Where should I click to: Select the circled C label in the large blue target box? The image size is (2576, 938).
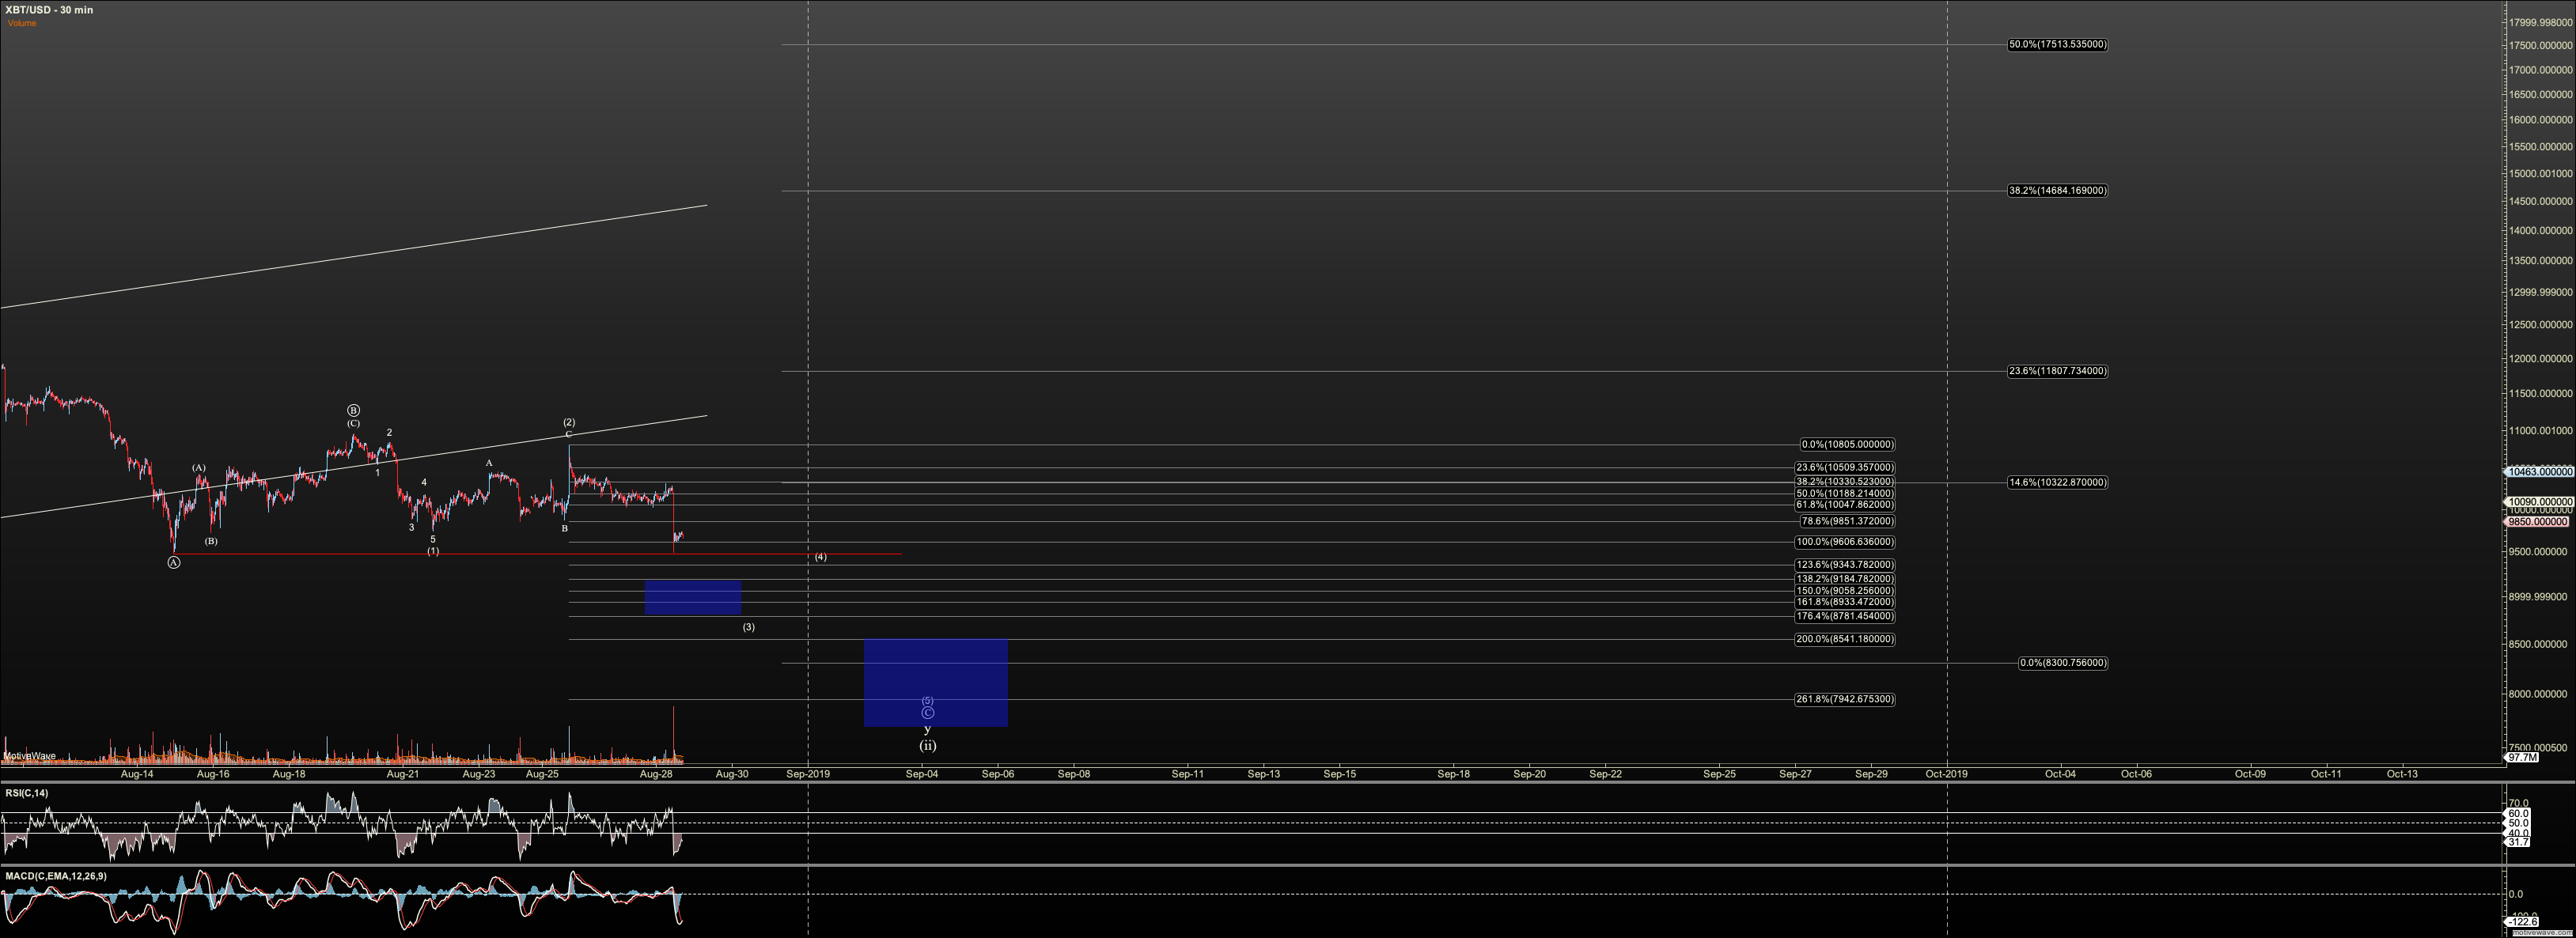pyautogui.click(x=928, y=713)
